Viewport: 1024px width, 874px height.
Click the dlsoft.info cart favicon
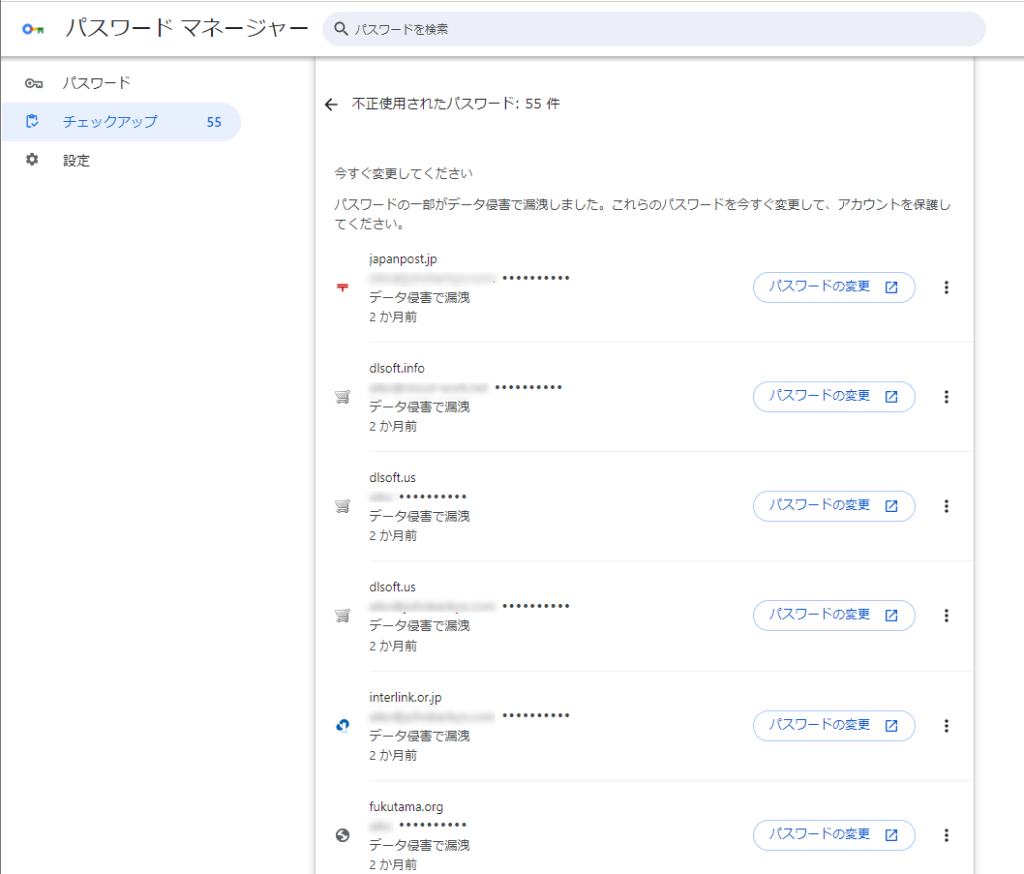point(343,397)
